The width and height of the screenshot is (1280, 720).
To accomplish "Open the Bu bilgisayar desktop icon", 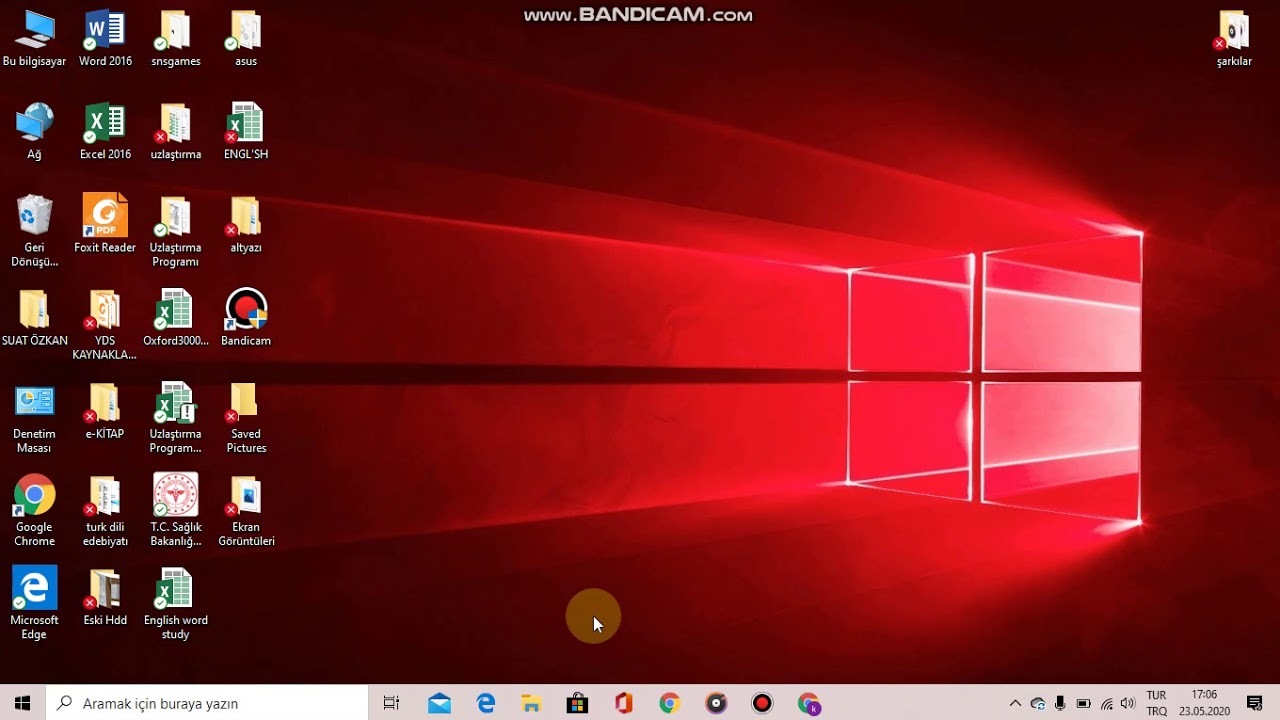I will click(34, 39).
